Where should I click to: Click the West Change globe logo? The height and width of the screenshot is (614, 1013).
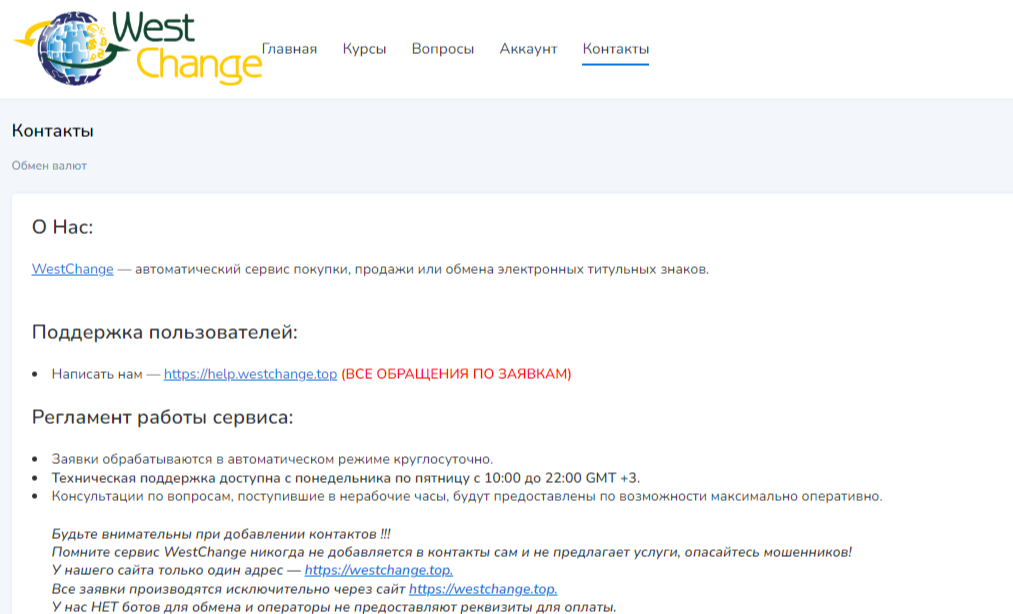pos(138,48)
